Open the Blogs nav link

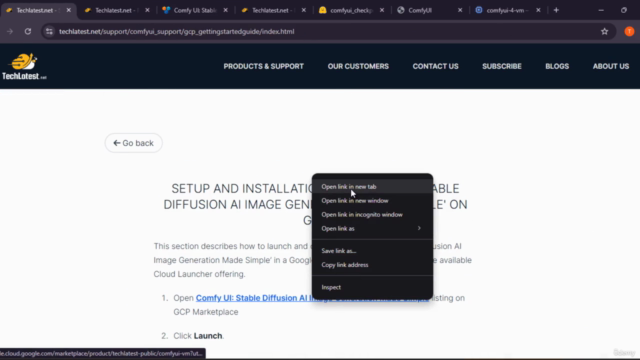[x=557, y=66]
